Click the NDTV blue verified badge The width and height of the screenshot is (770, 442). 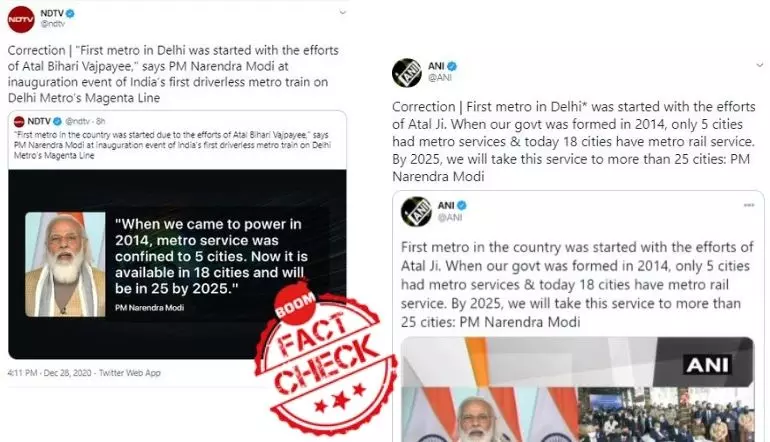click(70, 14)
